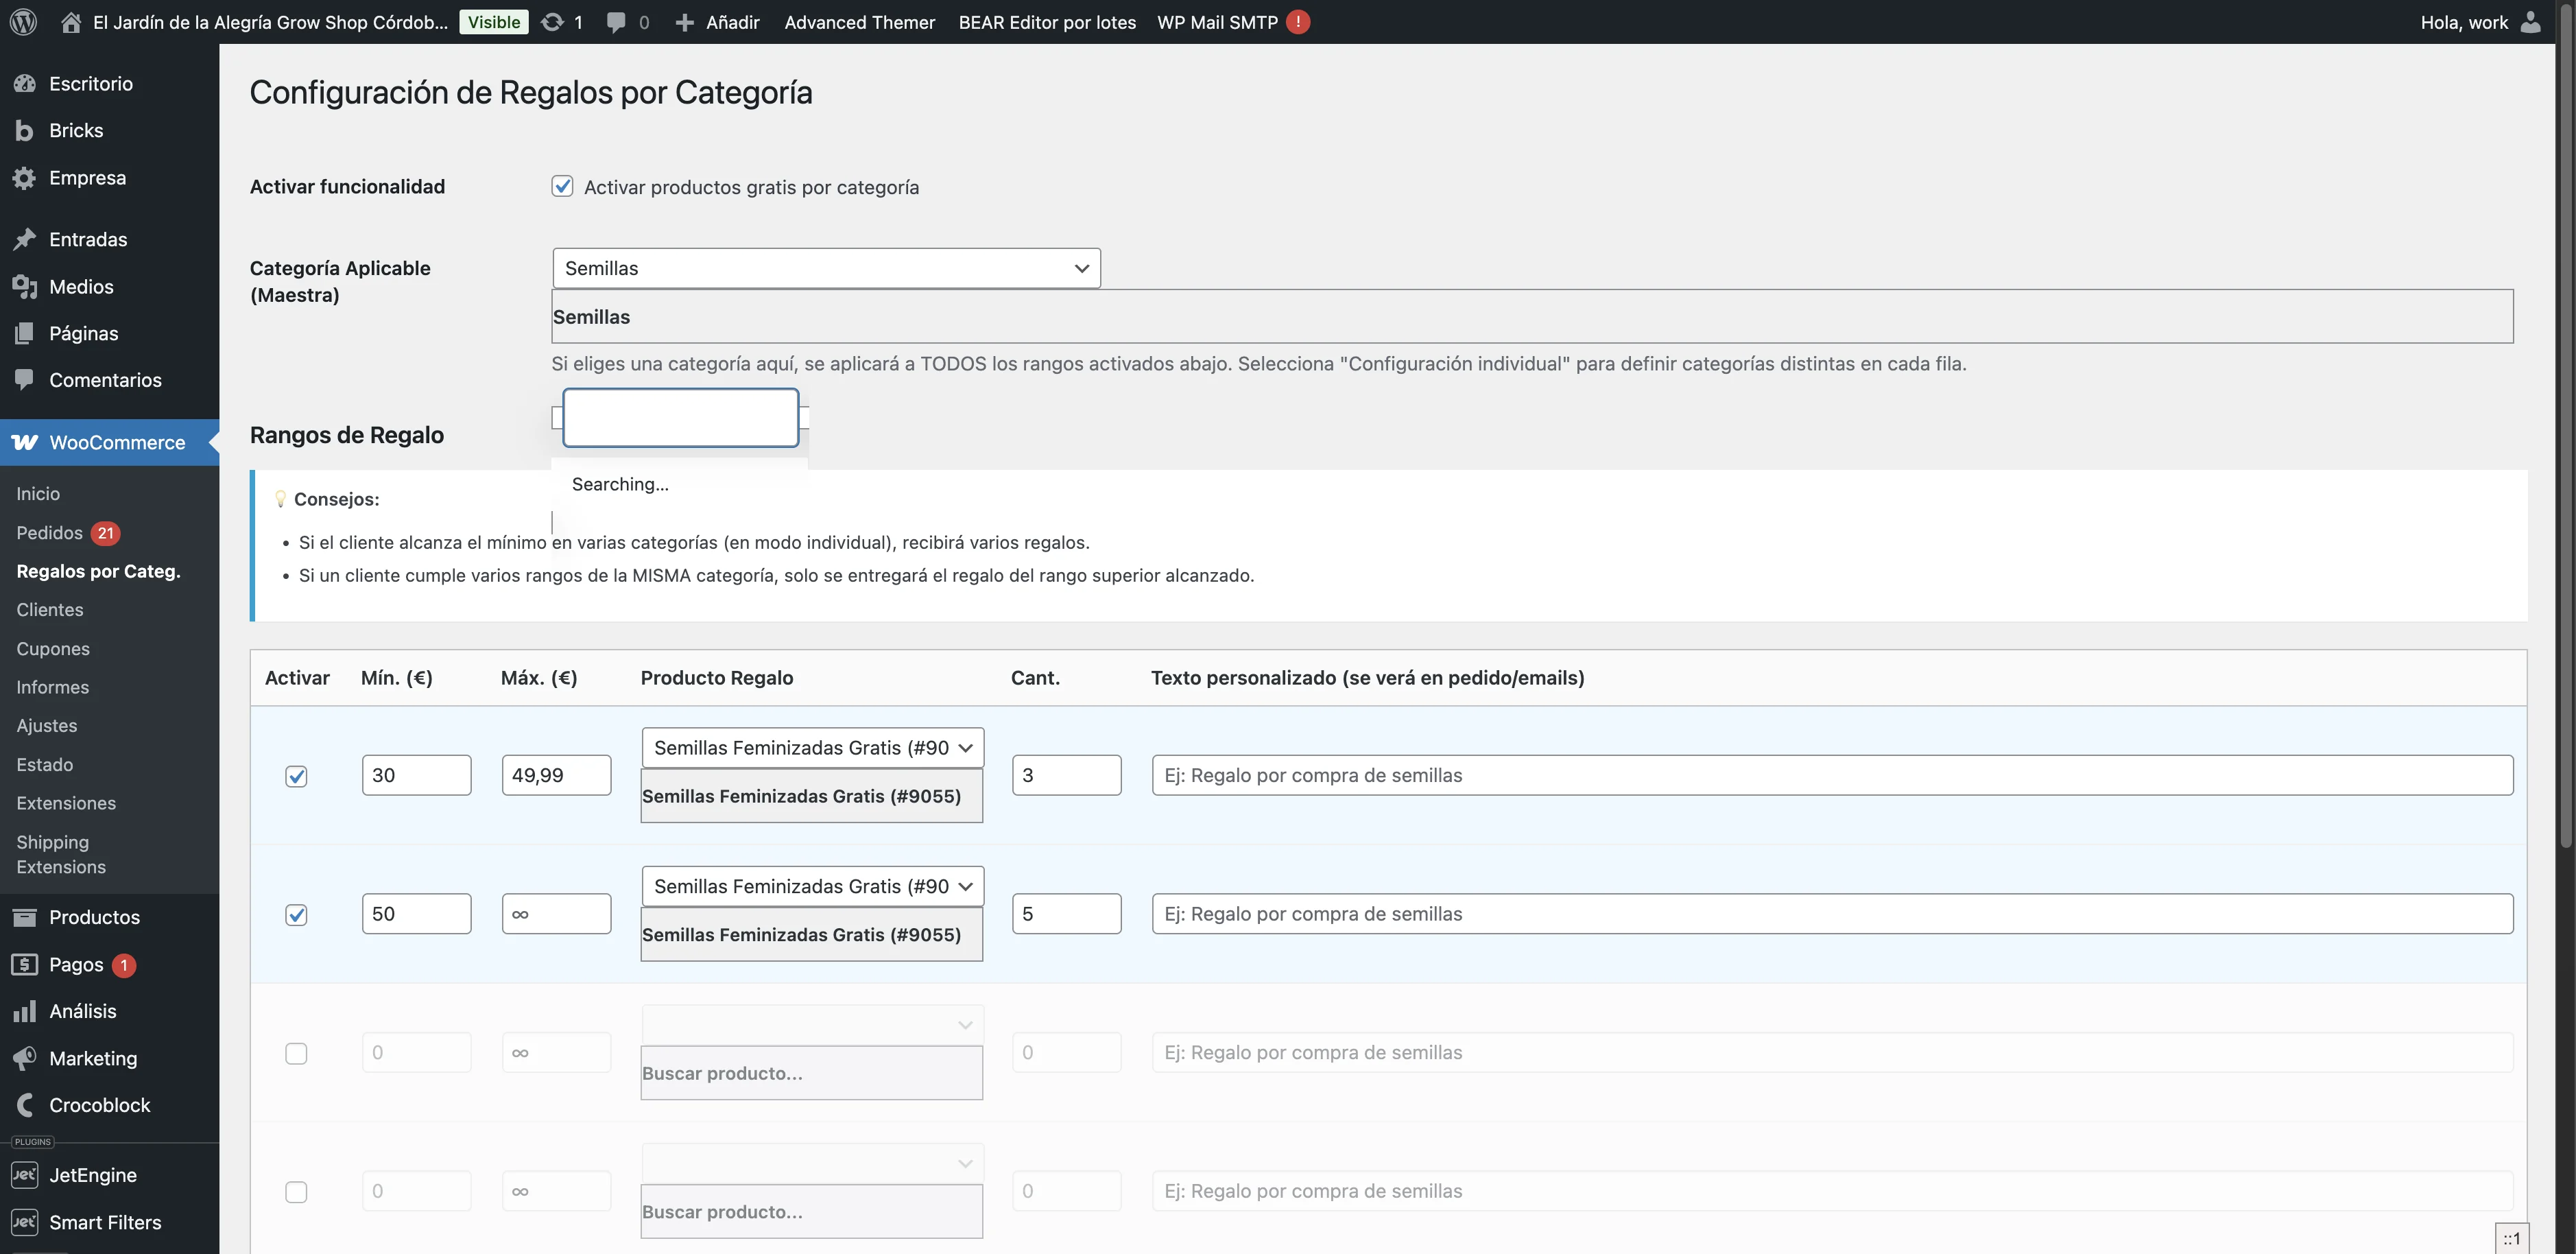Click the JetEngine plugin icon
Image resolution: width=2576 pixels, height=1254 pixels.
point(24,1175)
